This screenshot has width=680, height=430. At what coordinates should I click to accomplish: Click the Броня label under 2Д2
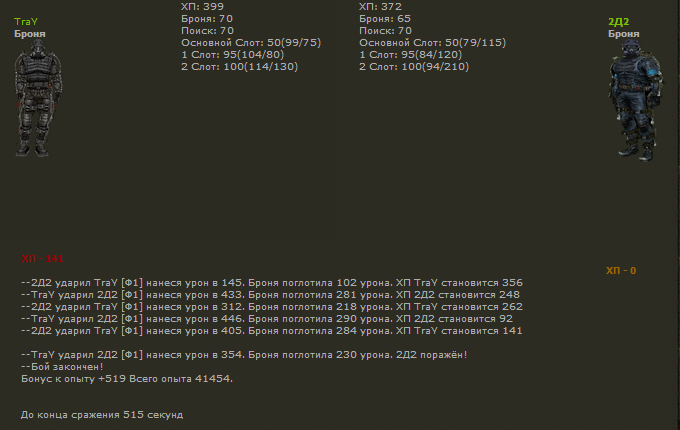coord(623,33)
